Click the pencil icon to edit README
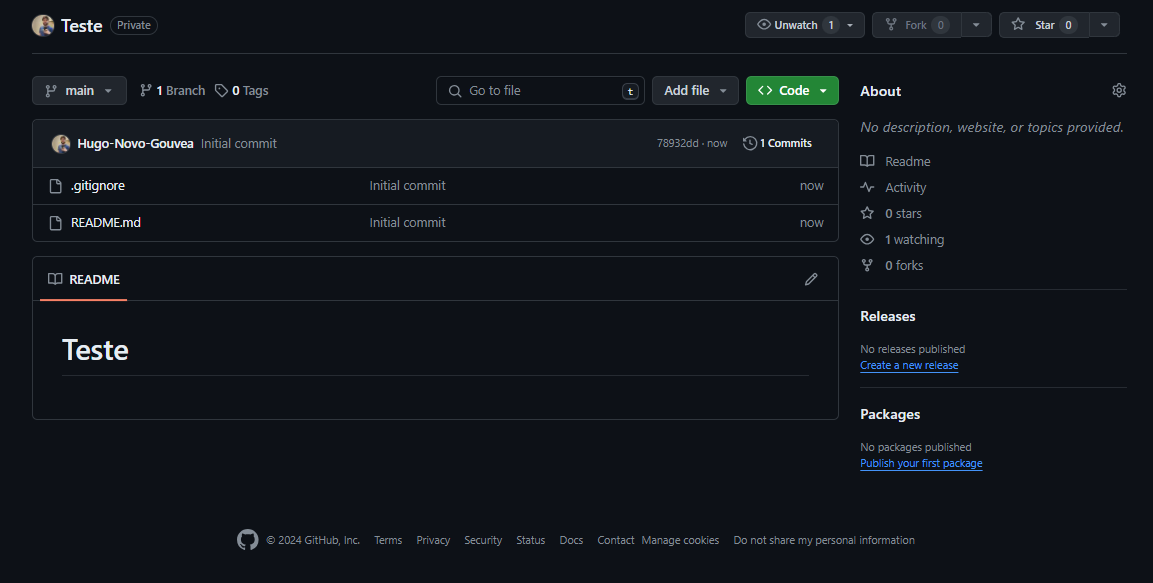 click(811, 279)
